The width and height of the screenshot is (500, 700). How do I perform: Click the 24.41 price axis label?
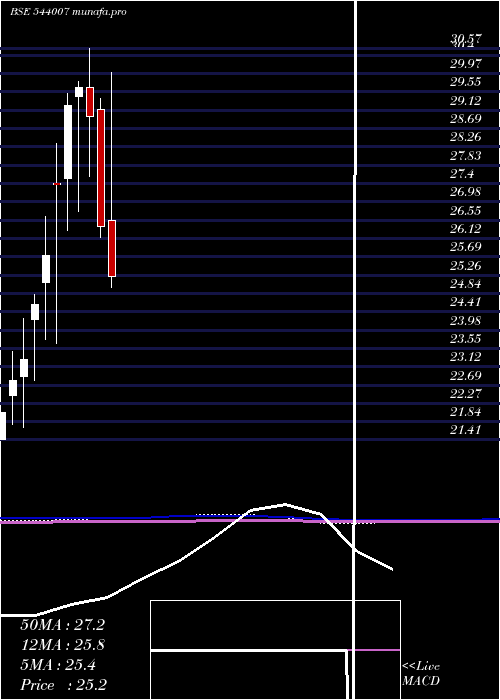466,302
